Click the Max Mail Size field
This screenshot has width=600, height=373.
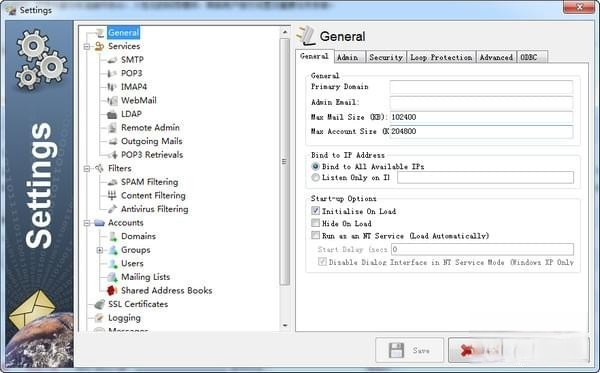click(x=481, y=117)
